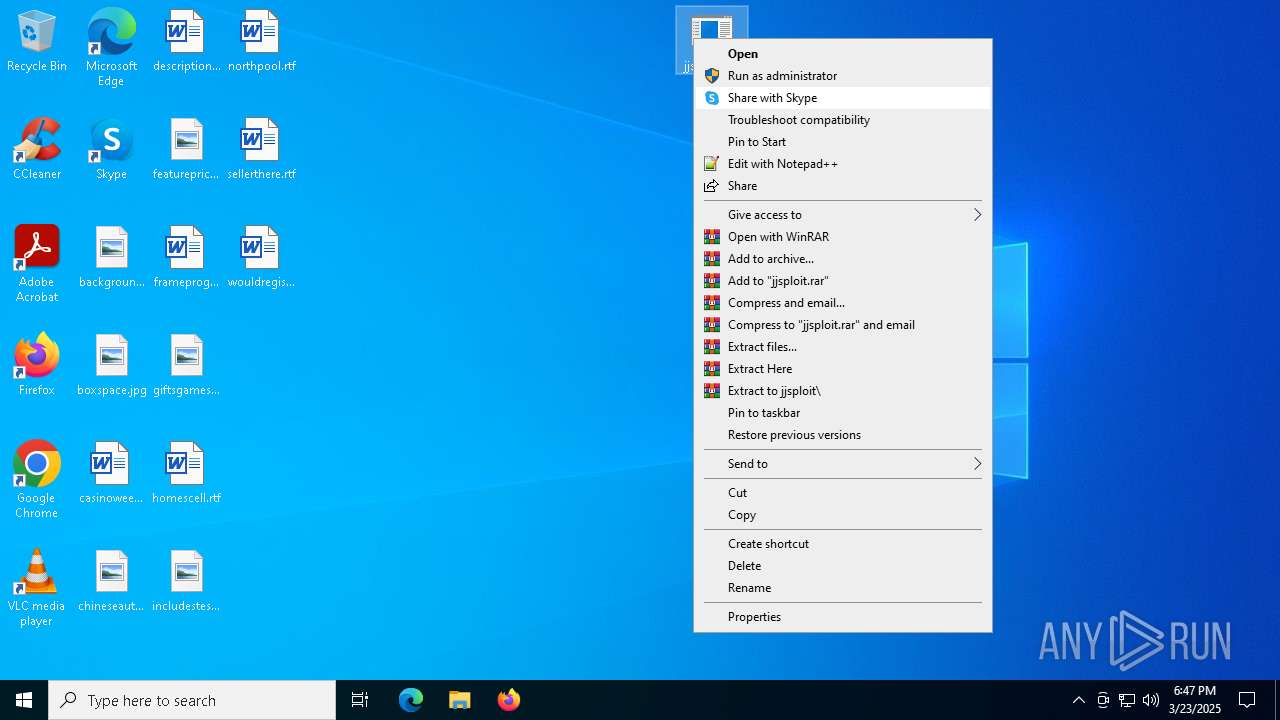Select the frameprog... document icon
This screenshot has height=720, width=1280.
click(186, 258)
